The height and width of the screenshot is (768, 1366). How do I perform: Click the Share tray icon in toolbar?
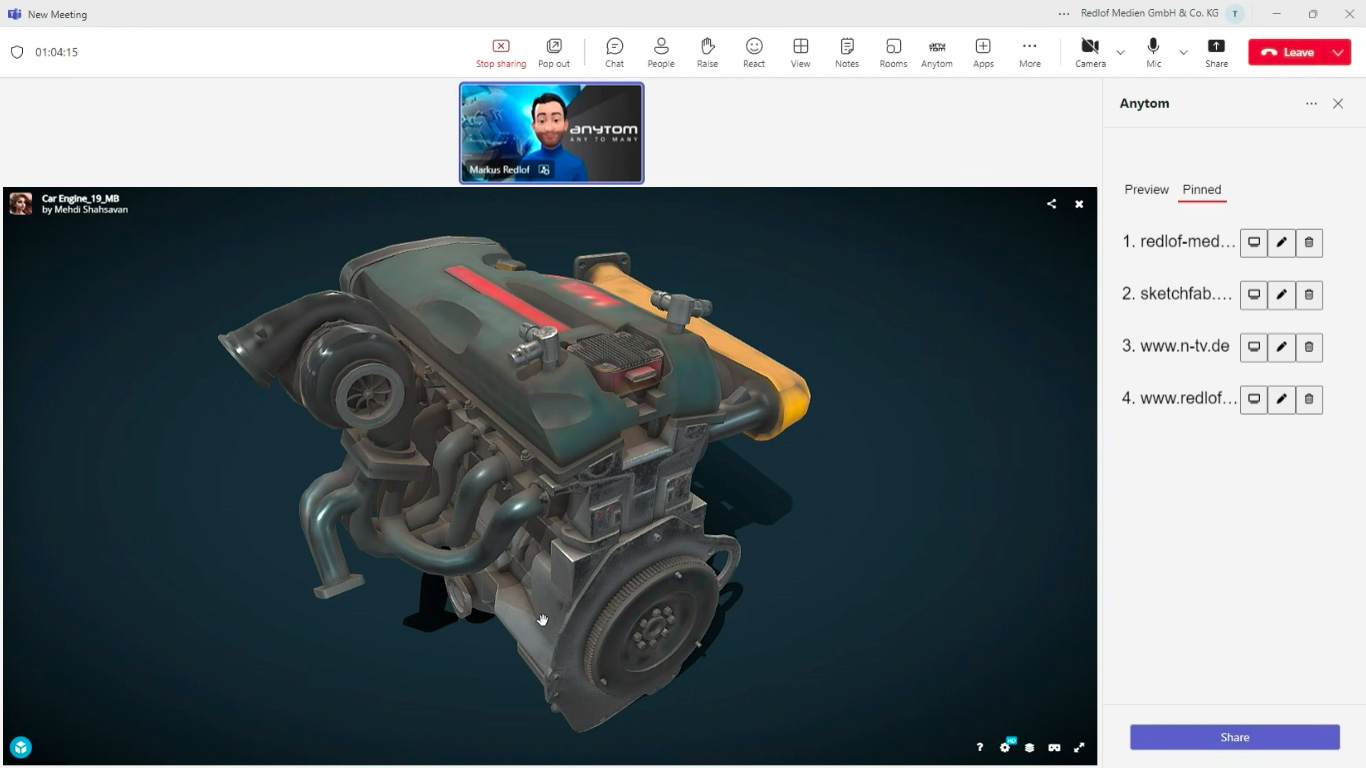coord(1216,53)
